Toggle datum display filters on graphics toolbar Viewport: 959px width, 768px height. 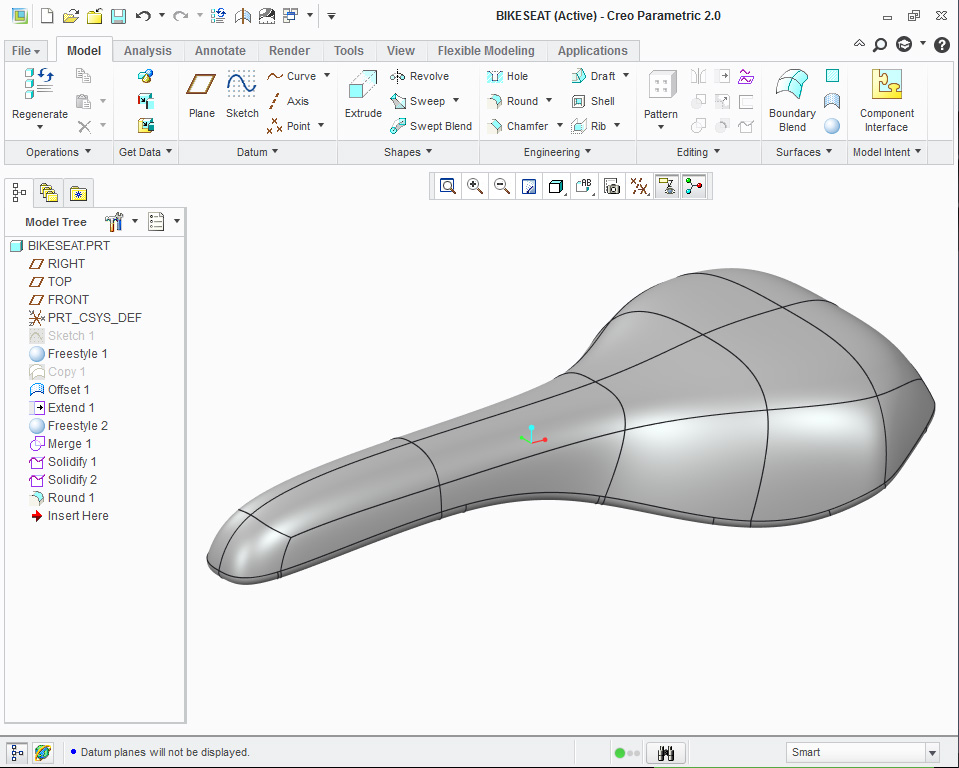(x=639, y=186)
